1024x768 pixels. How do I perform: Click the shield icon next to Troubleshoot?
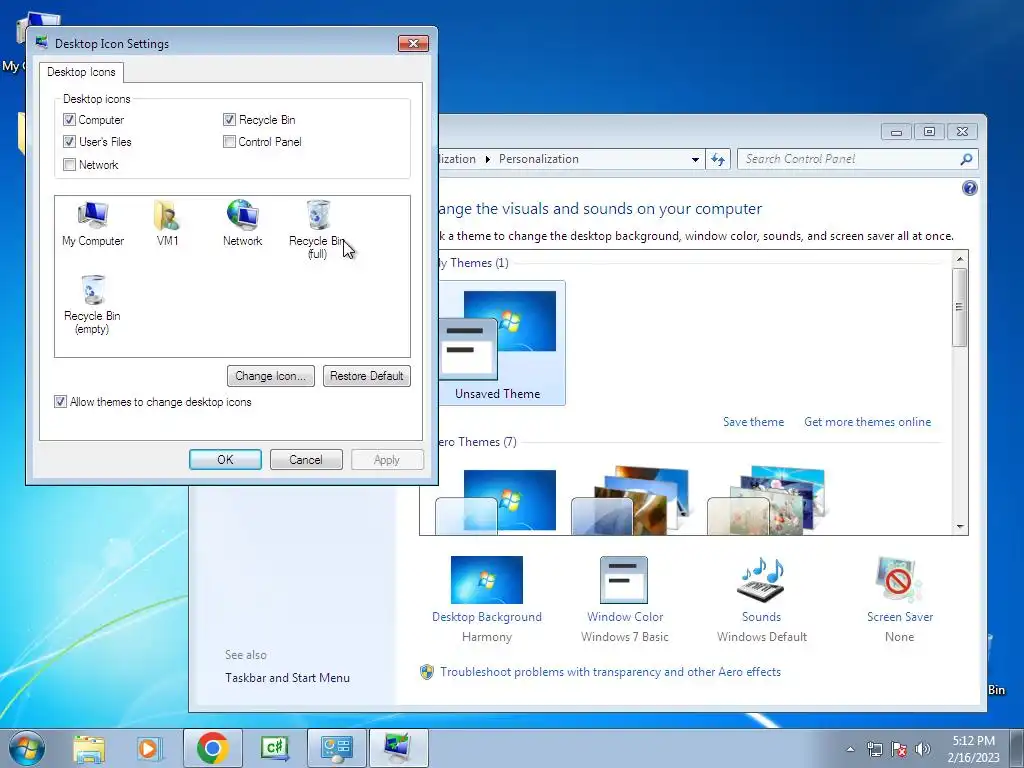[426, 672]
